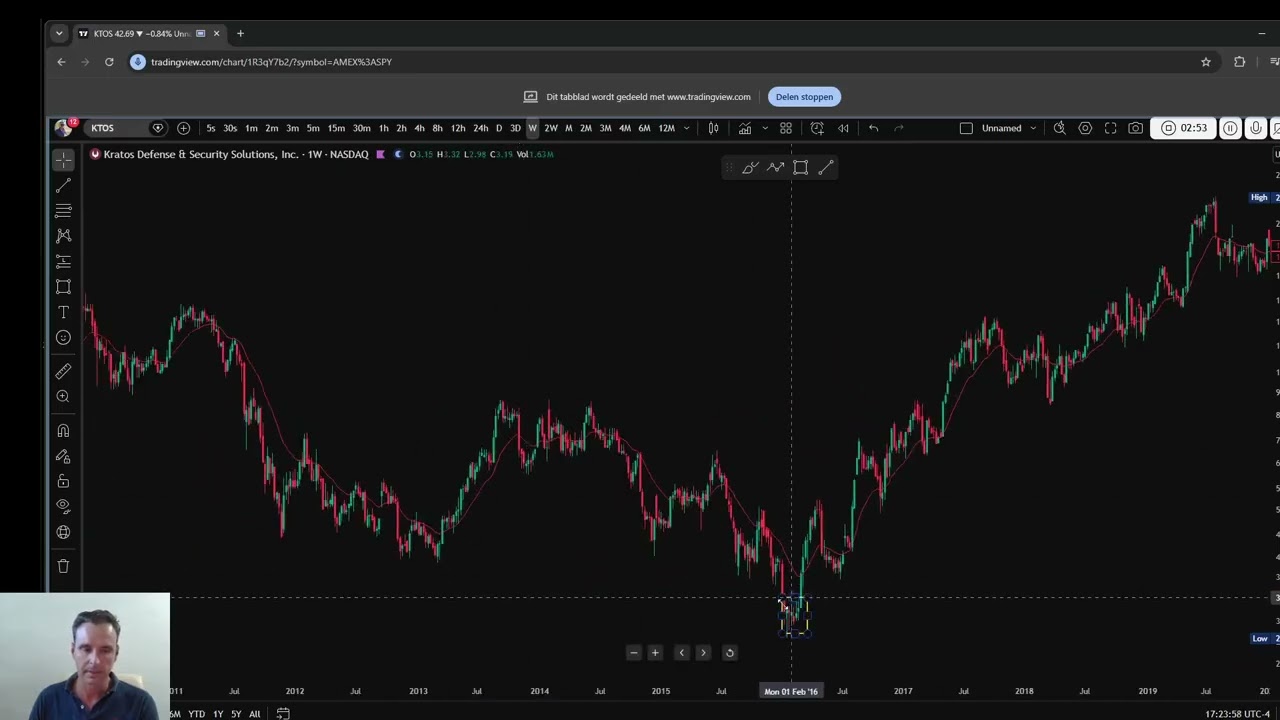
Task: Open the candlestick chart type selector
Action: (714, 128)
